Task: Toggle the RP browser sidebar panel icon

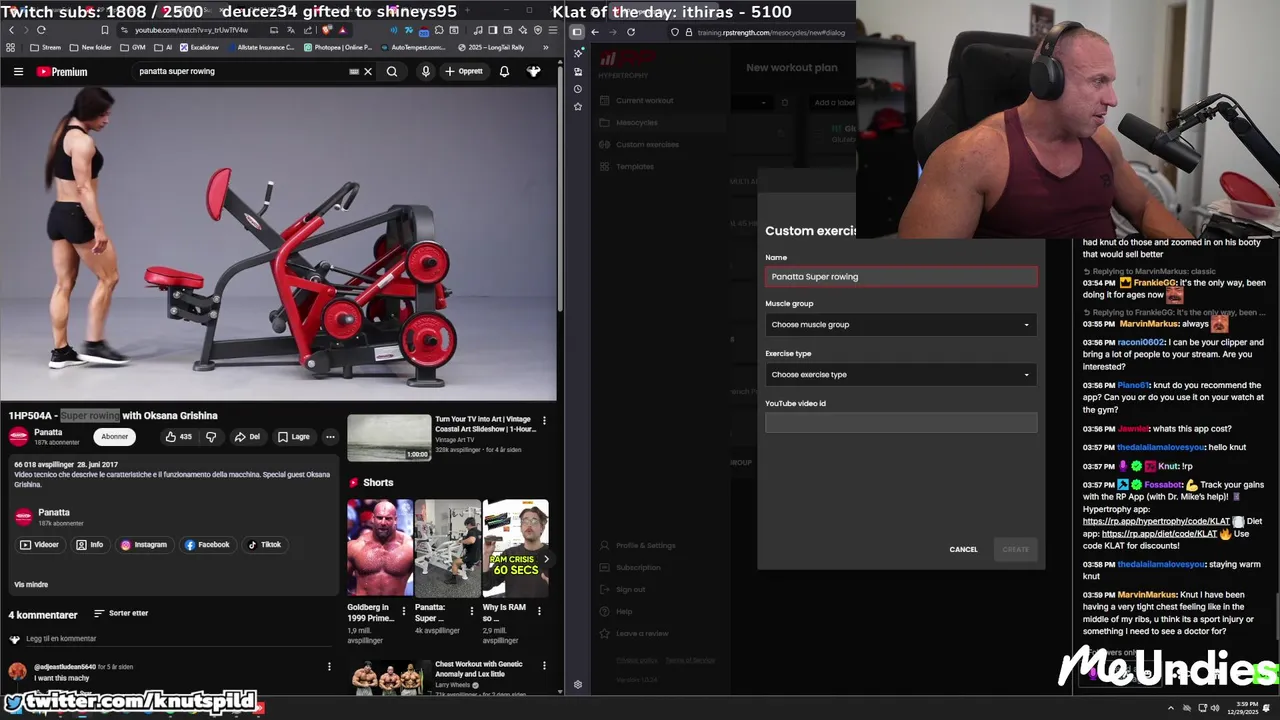Action: click(x=577, y=32)
